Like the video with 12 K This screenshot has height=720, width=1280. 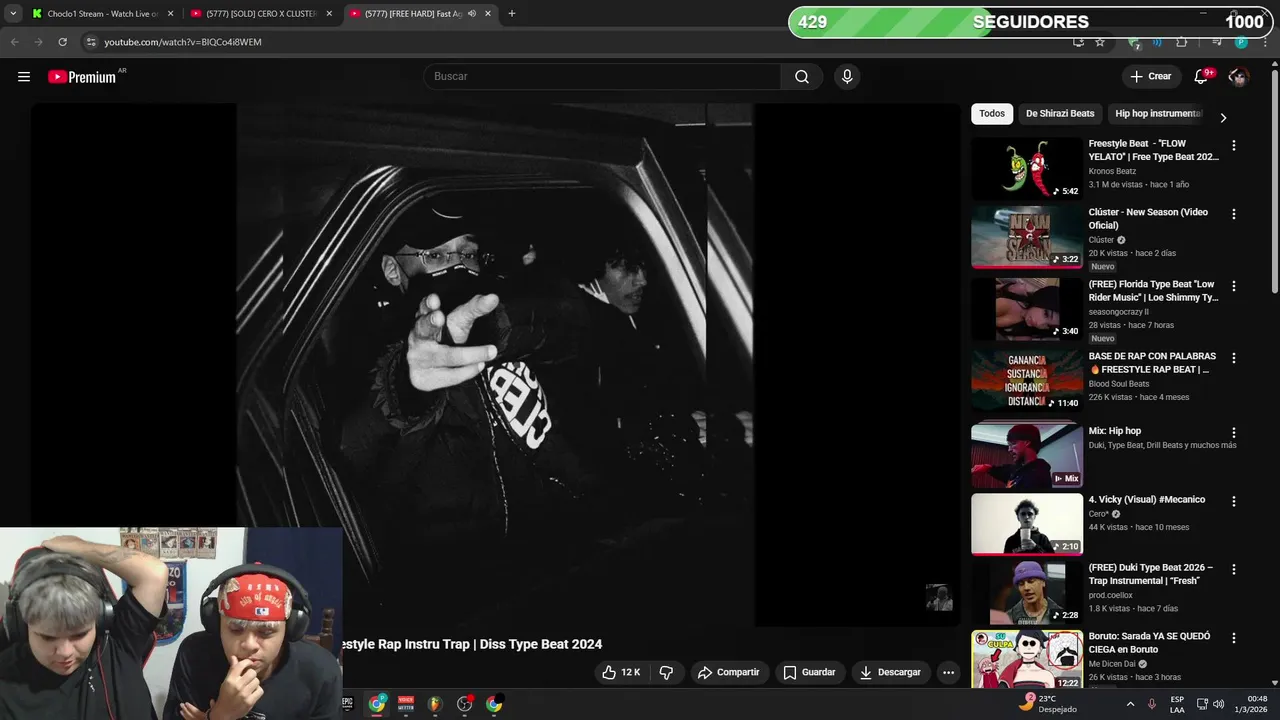click(x=620, y=672)
